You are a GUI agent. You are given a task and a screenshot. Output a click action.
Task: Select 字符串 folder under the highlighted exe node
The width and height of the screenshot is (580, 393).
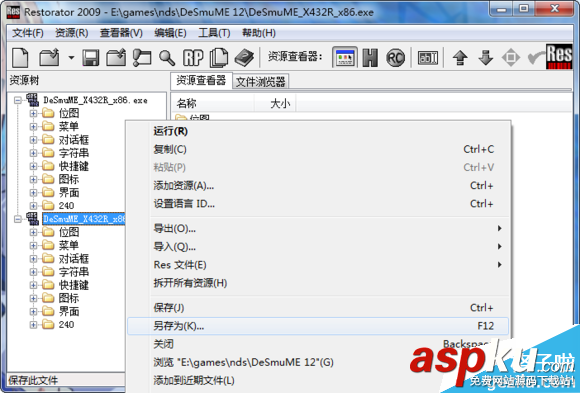[74, 272]
